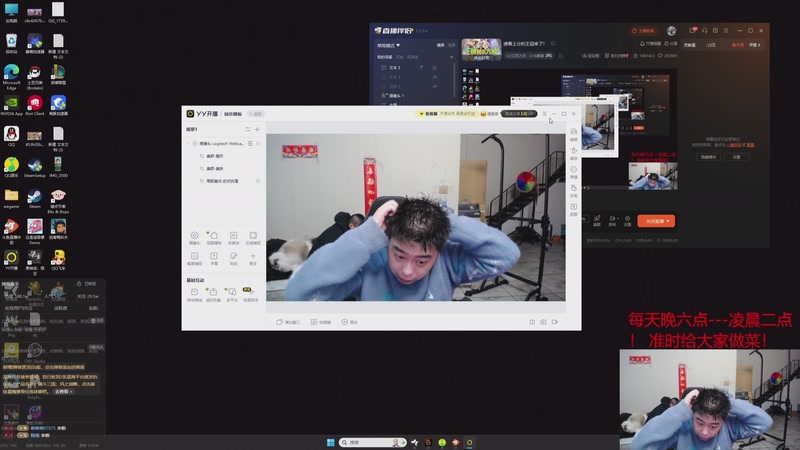The width and height of the screenshot is (800, 450).
Task: Pop out the YY开播 preview window
Action: (x=288, y=322)
